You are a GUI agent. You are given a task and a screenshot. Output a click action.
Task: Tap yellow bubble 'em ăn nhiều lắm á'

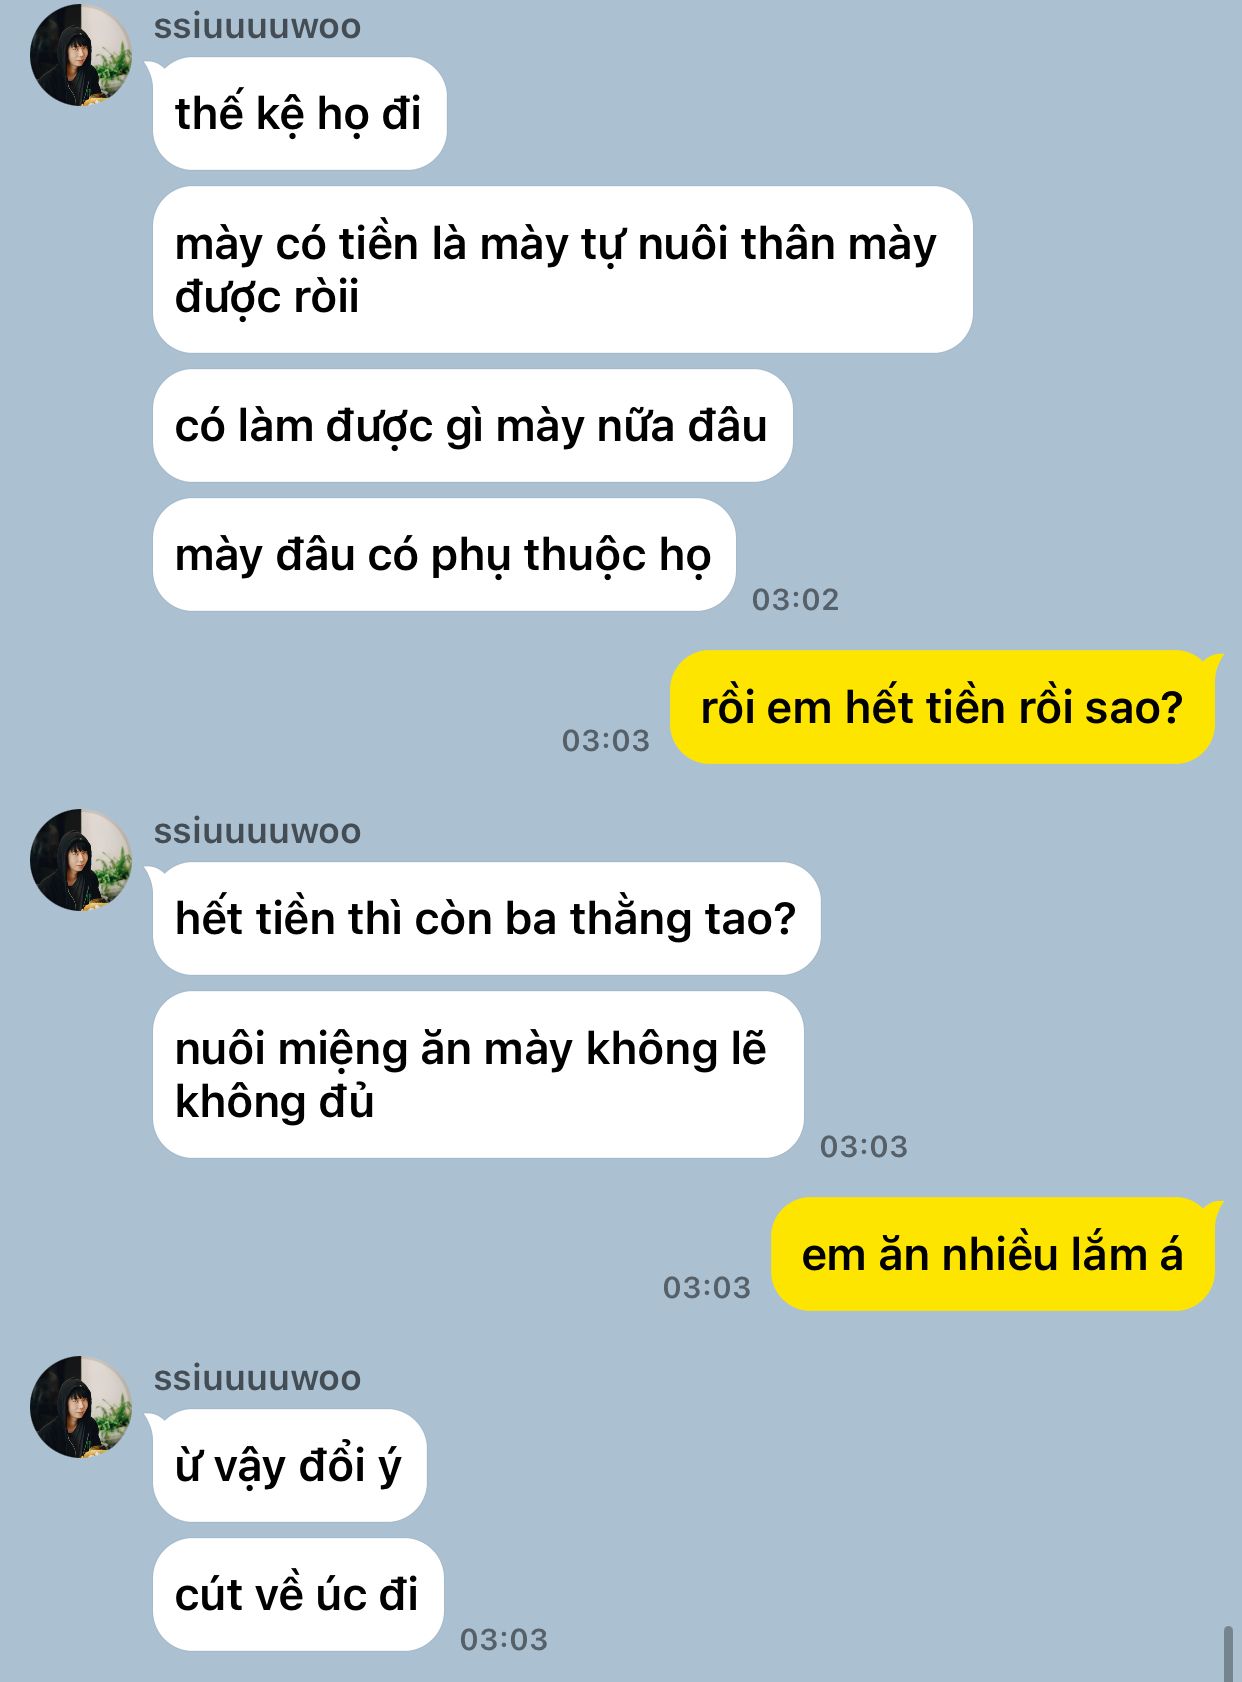click(993, 1254)
